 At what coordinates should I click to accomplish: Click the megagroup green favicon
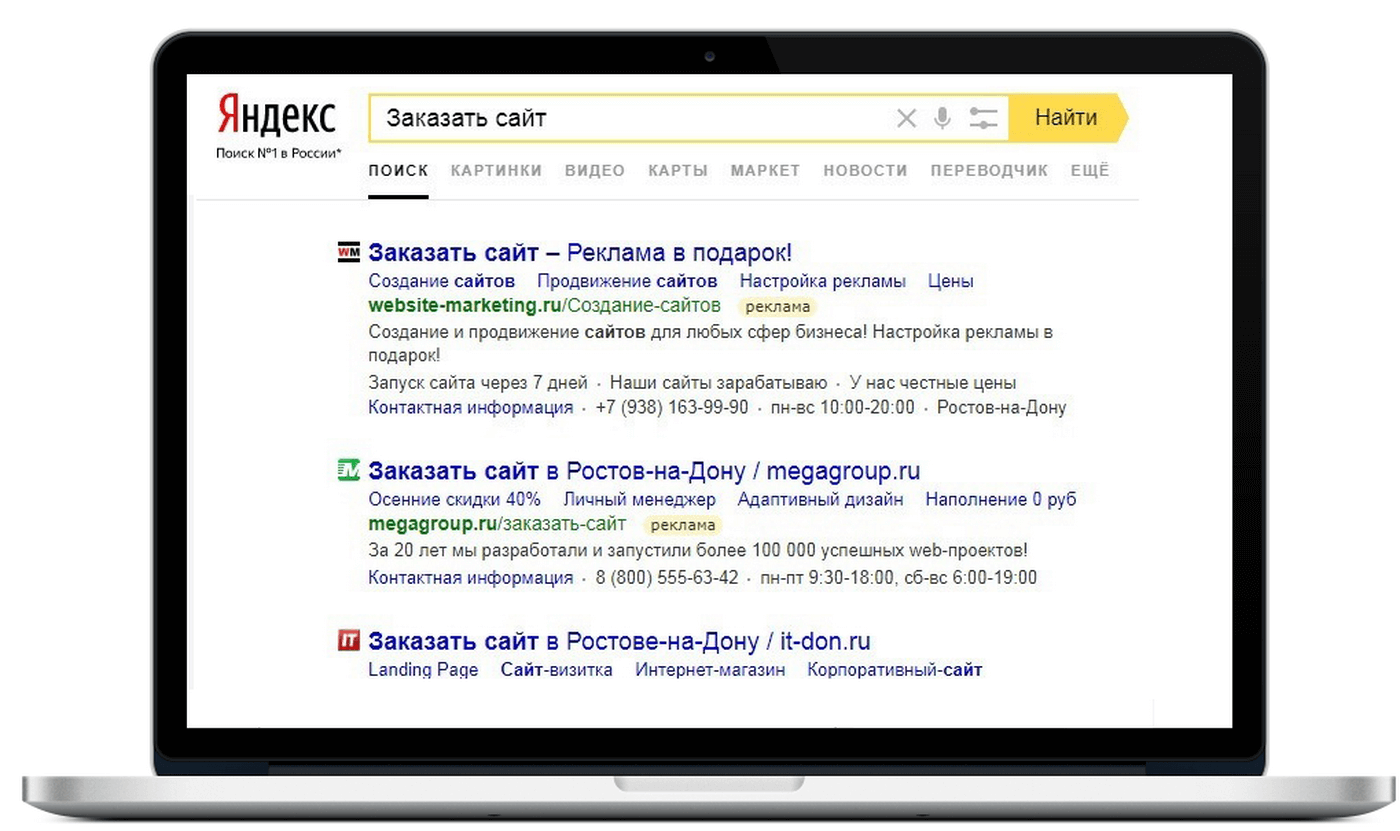(x=348, y=469)
